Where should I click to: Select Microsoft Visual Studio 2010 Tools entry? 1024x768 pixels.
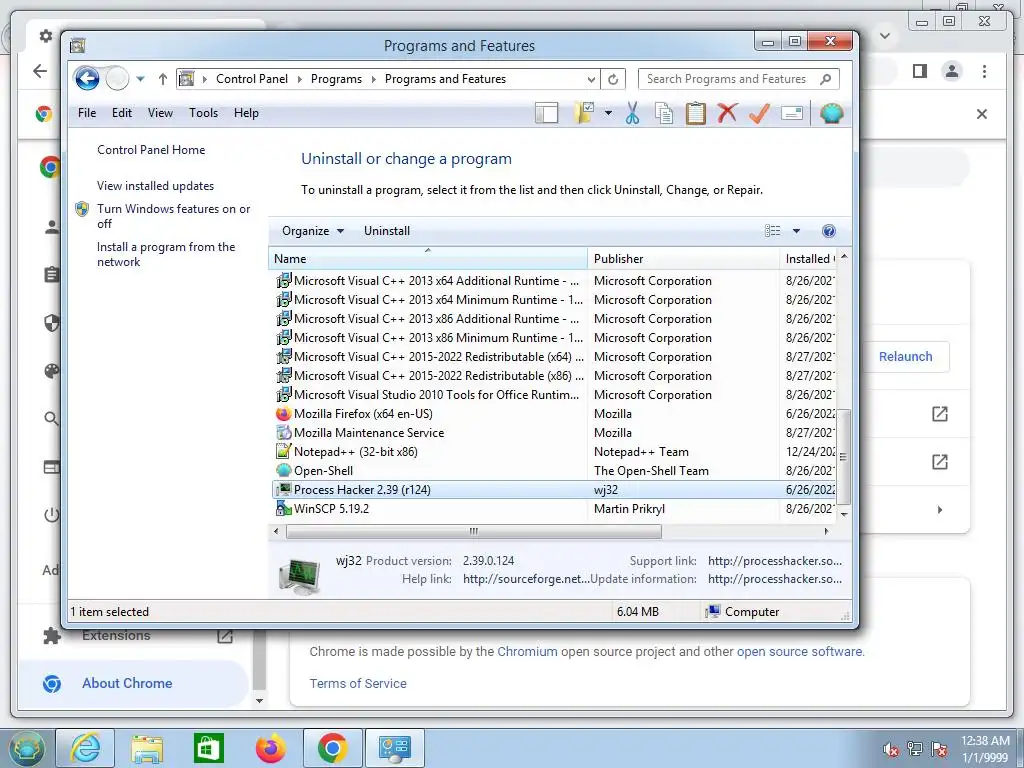(553, 395)
